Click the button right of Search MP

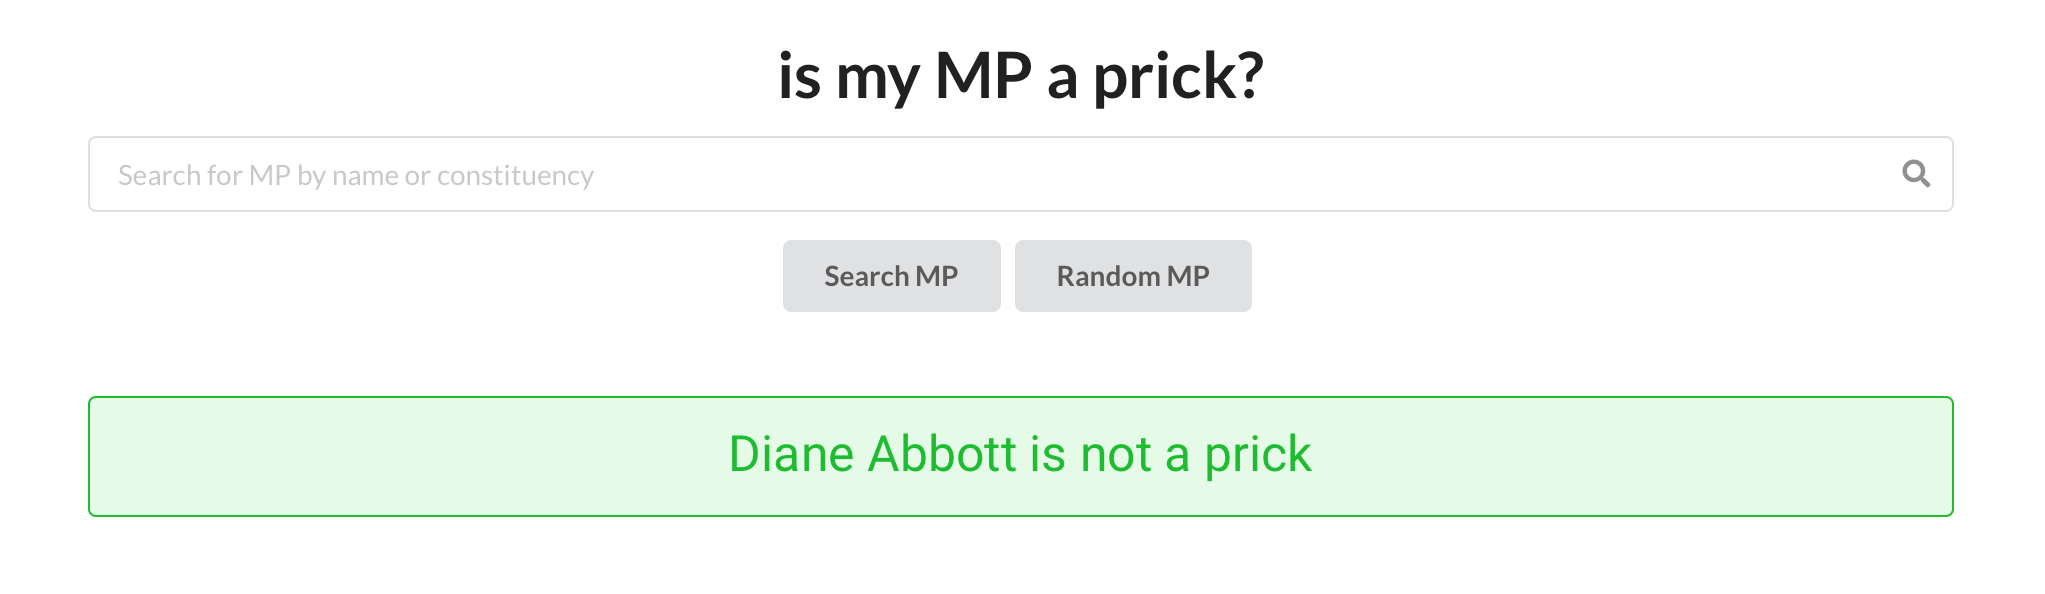click(x=1133, y=276)
